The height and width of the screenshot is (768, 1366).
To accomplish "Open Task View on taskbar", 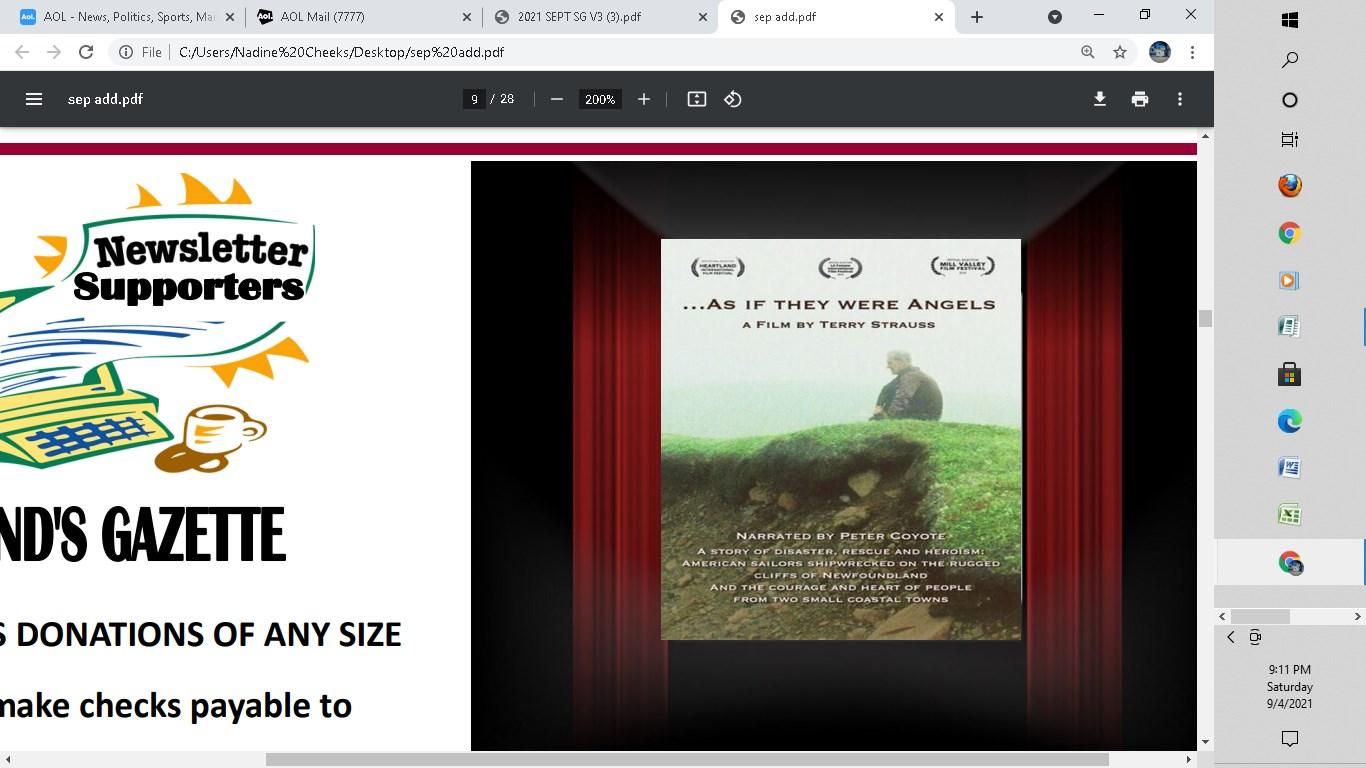I will (1290, 140).
